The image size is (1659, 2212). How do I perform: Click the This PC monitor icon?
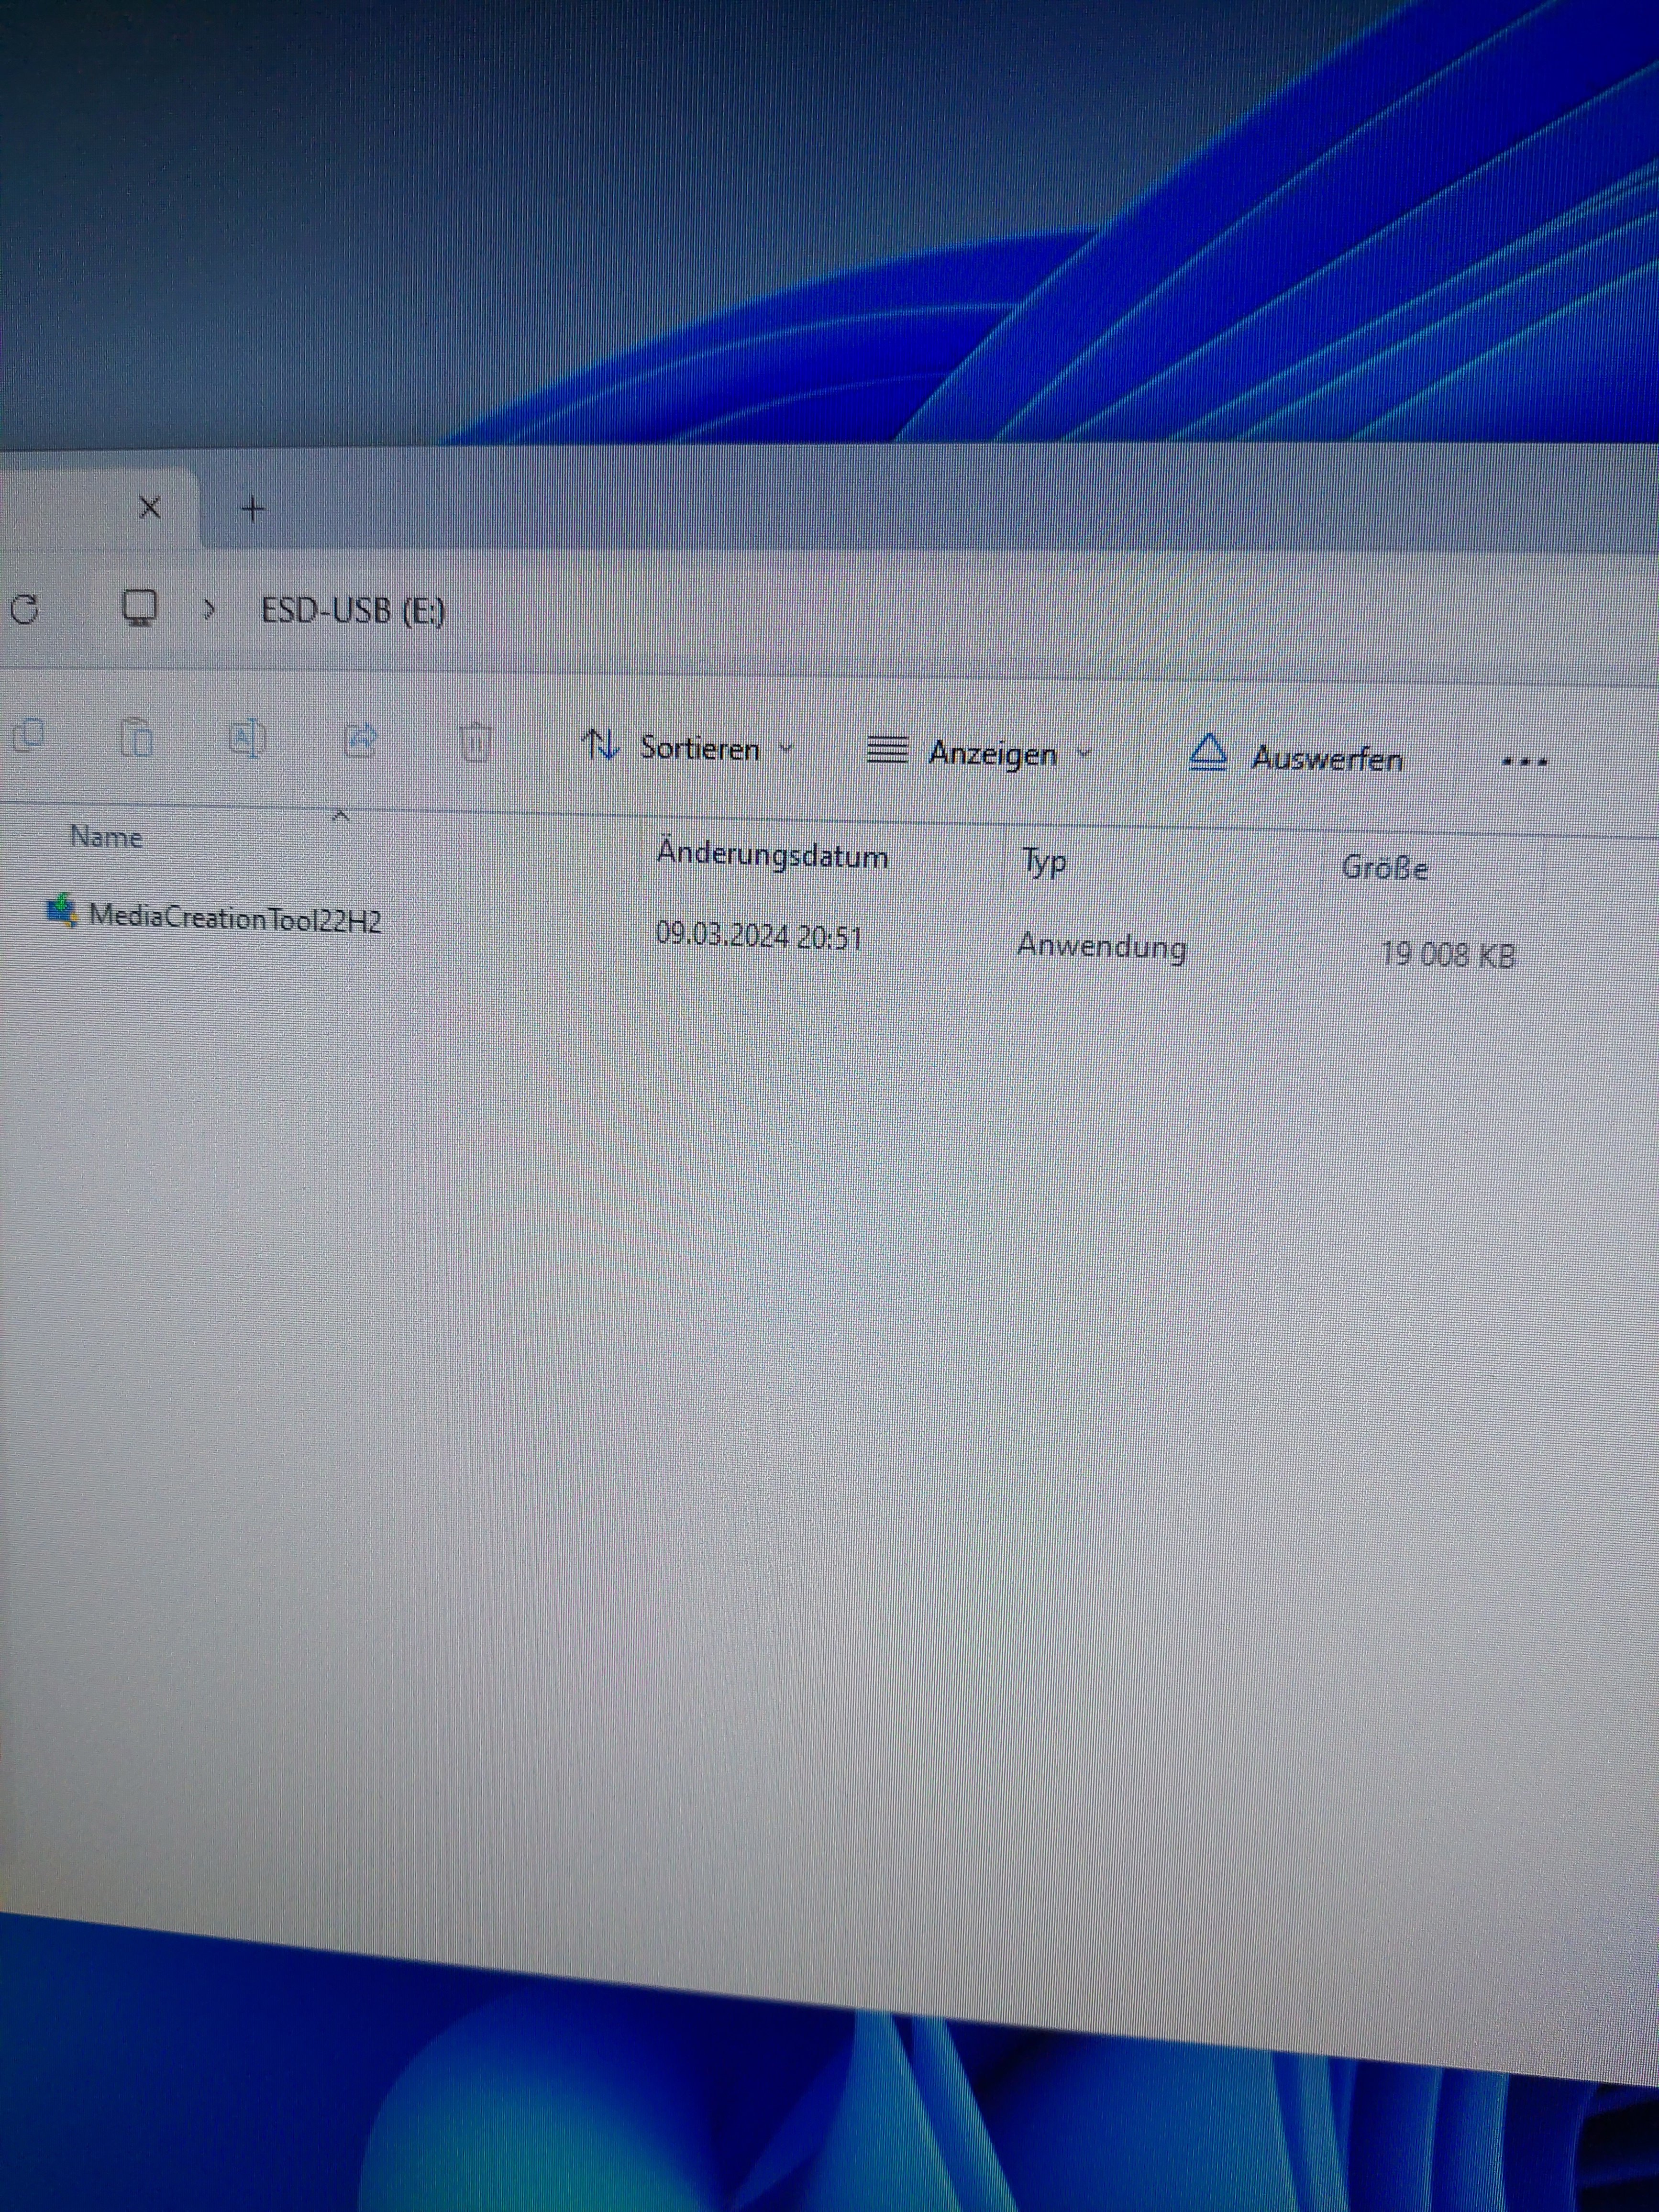point(139,607)
